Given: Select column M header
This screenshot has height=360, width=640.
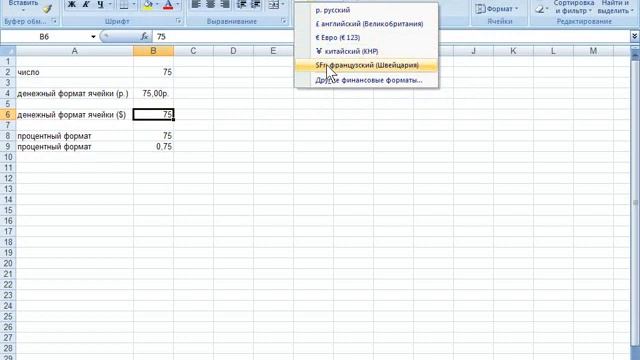Looking at the screenshot, I should [x=593, y=51].
